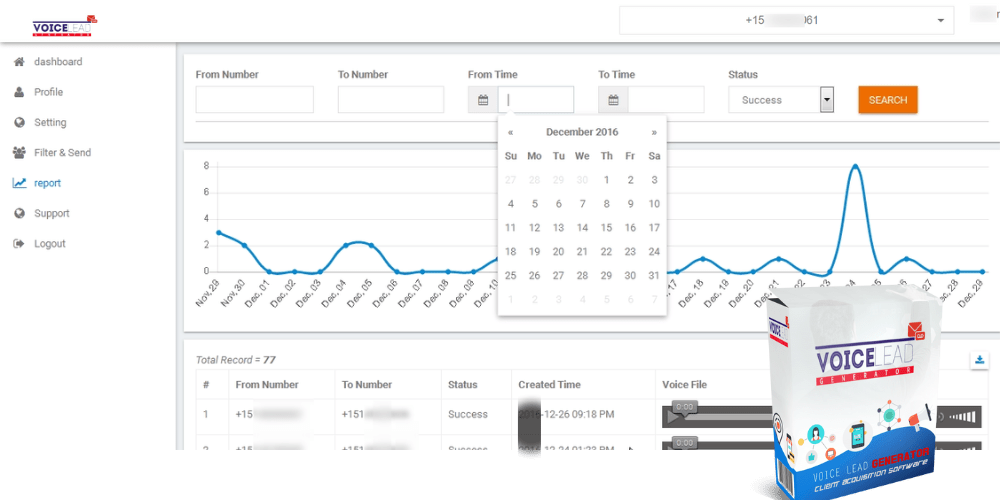Click the To Number column header
The height and width of the screenshot is (500, 1000).
[x=367, y=385]
